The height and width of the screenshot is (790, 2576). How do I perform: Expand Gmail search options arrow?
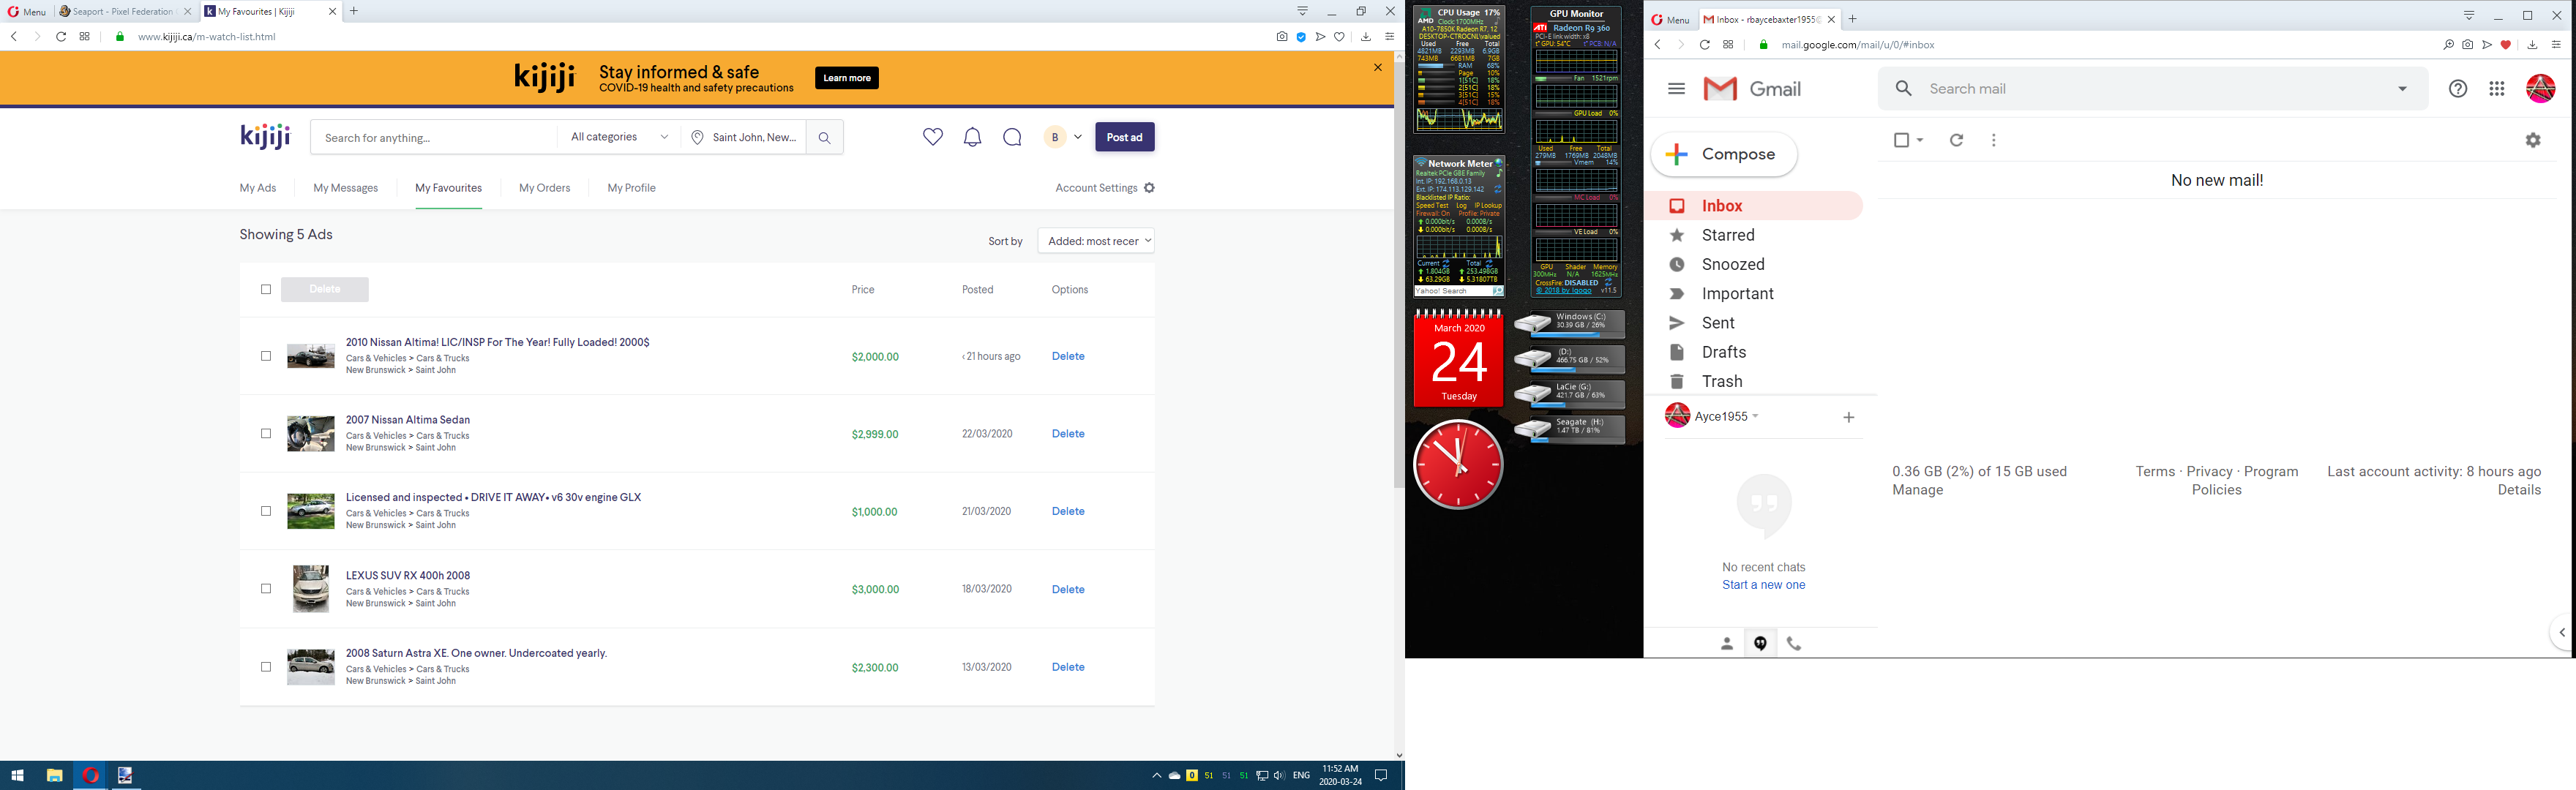[x=2402, y=89]
